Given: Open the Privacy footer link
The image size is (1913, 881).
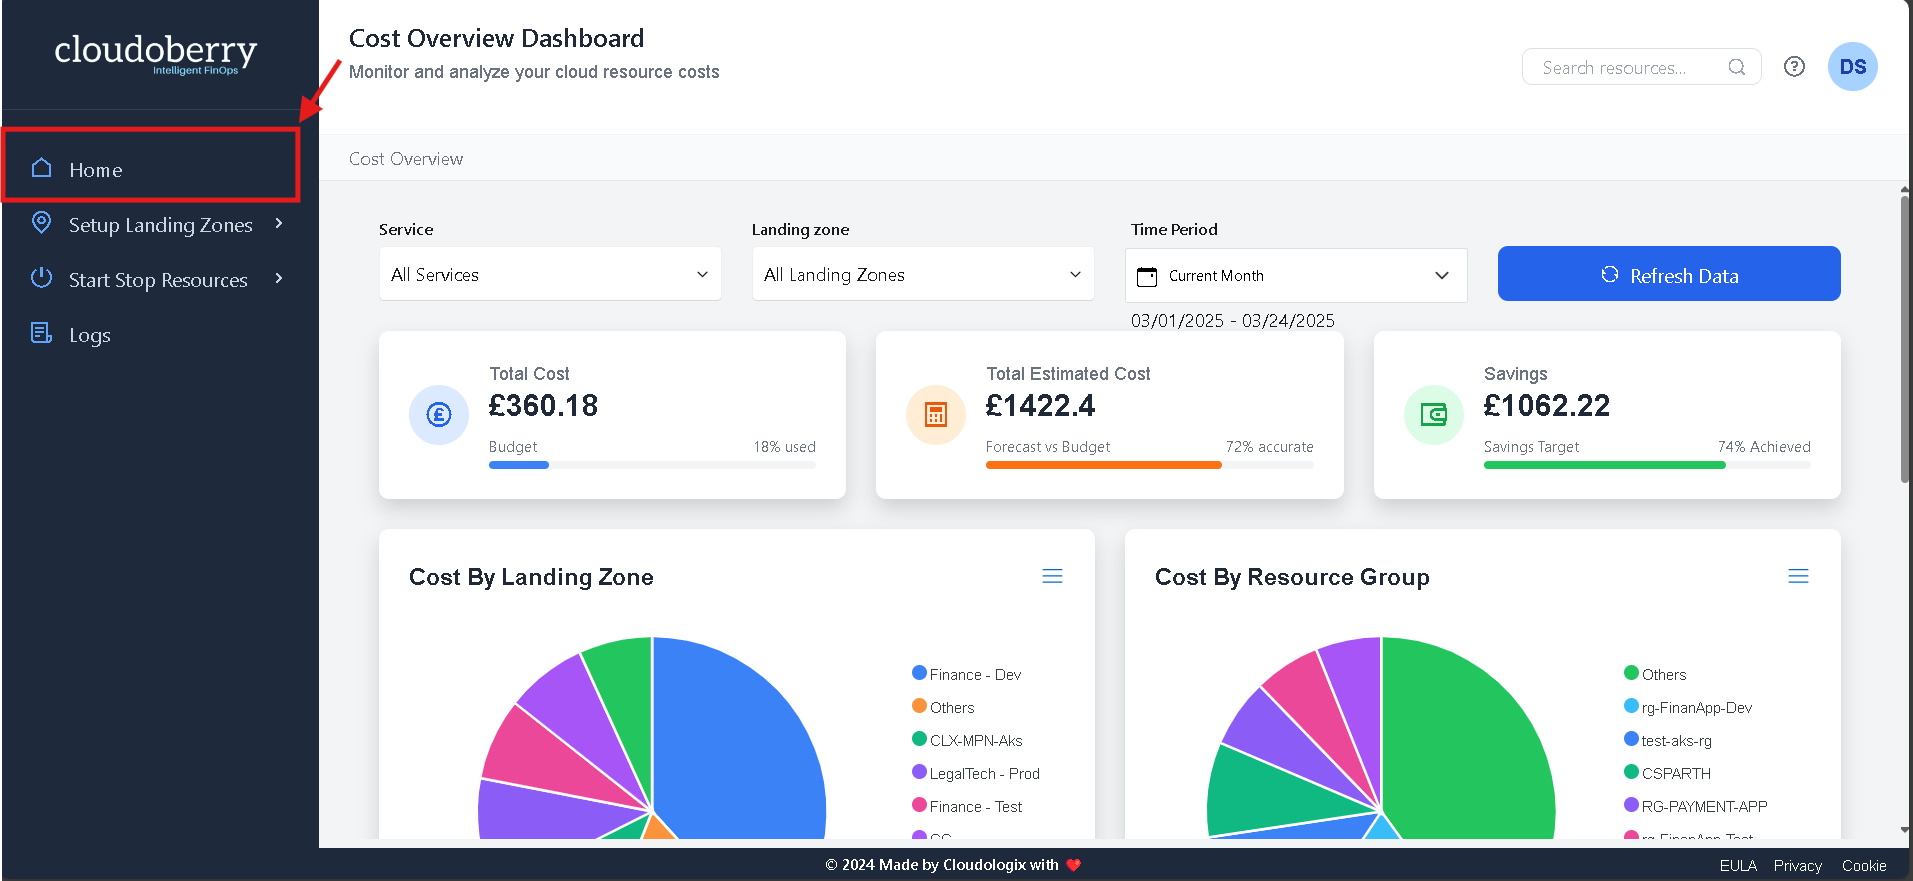Looking at the screenshot, I should click(x=1798, y=866).
